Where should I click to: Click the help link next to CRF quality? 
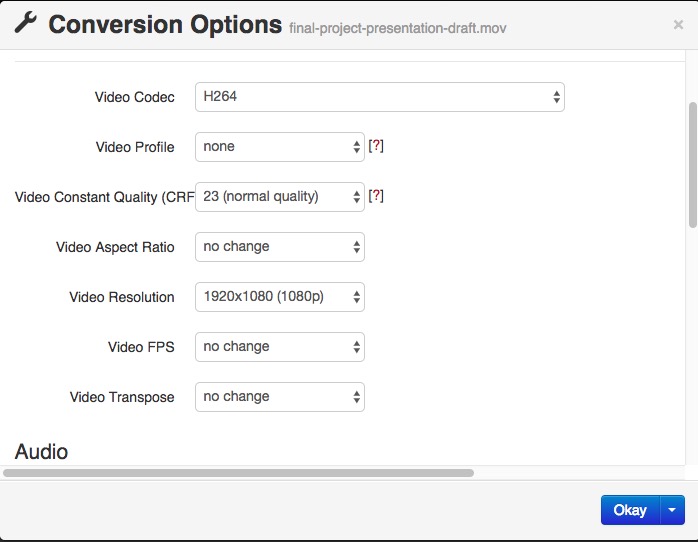pos(376,196)
